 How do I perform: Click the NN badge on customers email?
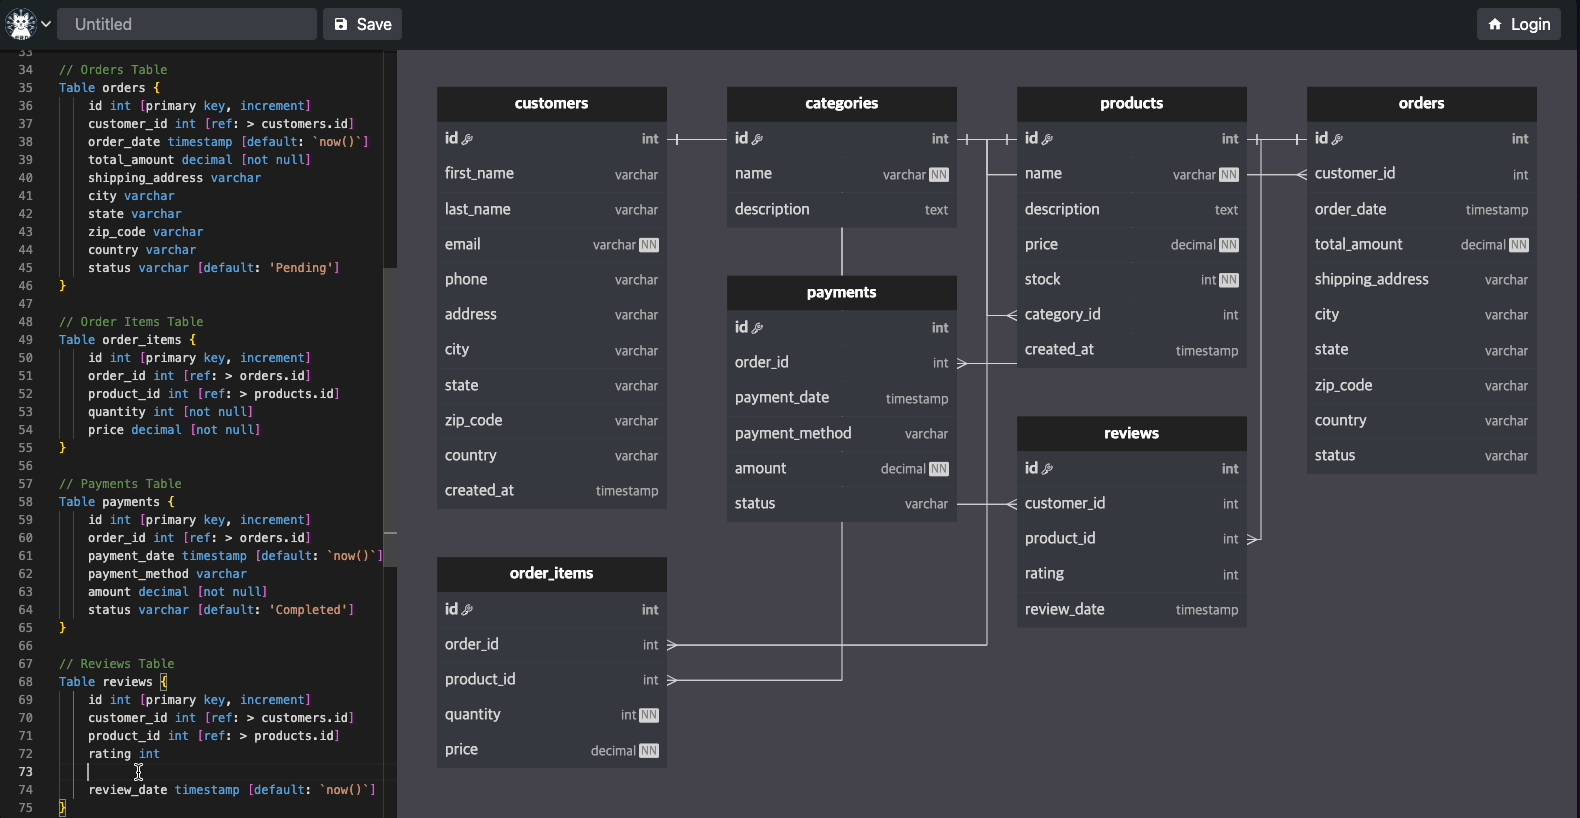pyautogui.click(x=649, y=245)
